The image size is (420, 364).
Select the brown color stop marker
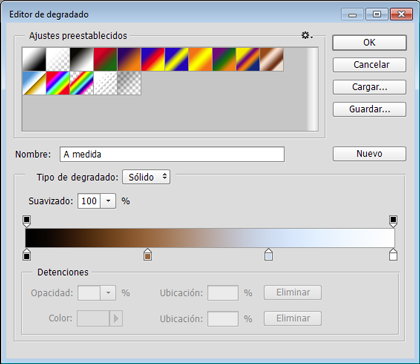(148, 255)
